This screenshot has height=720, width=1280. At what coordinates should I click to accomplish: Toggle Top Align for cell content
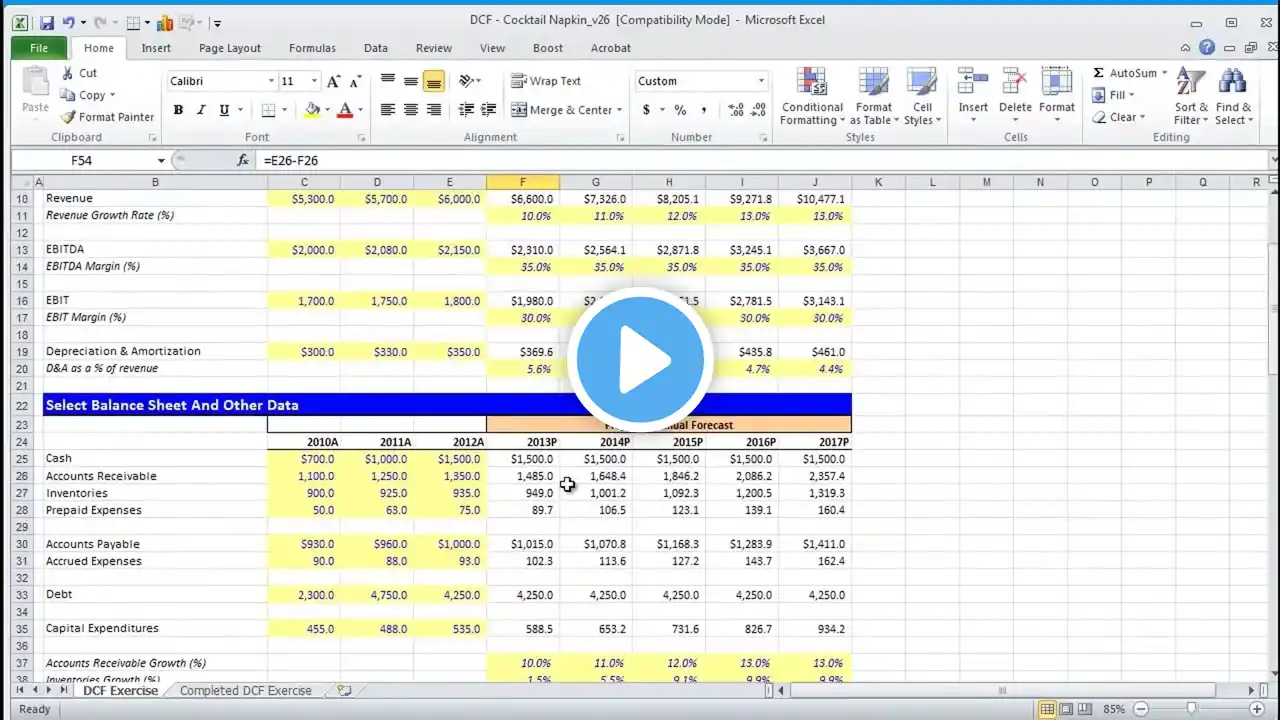pyautogui.click(x=388, y=81)
